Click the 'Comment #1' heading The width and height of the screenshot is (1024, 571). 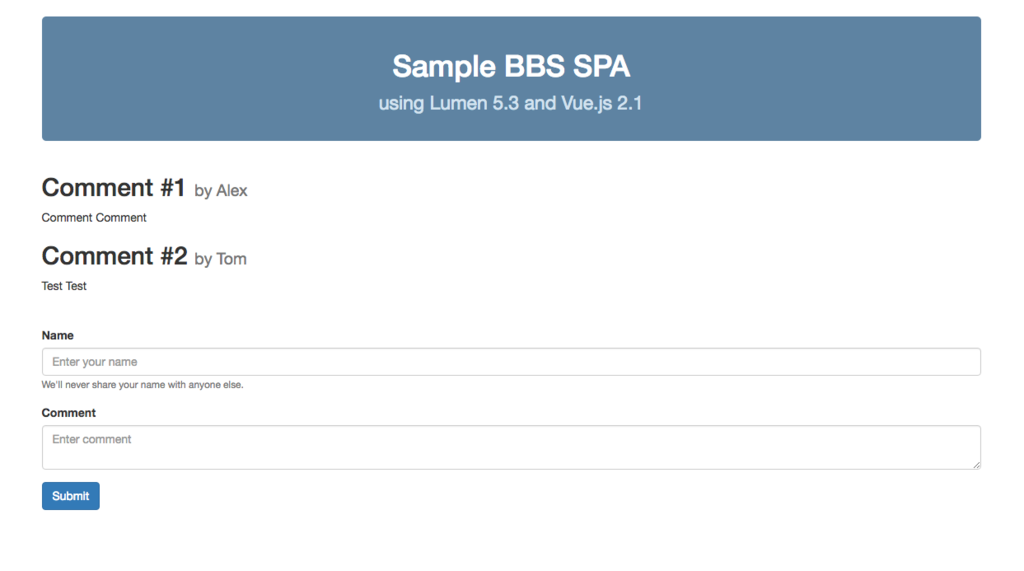(x=114, y=188)
